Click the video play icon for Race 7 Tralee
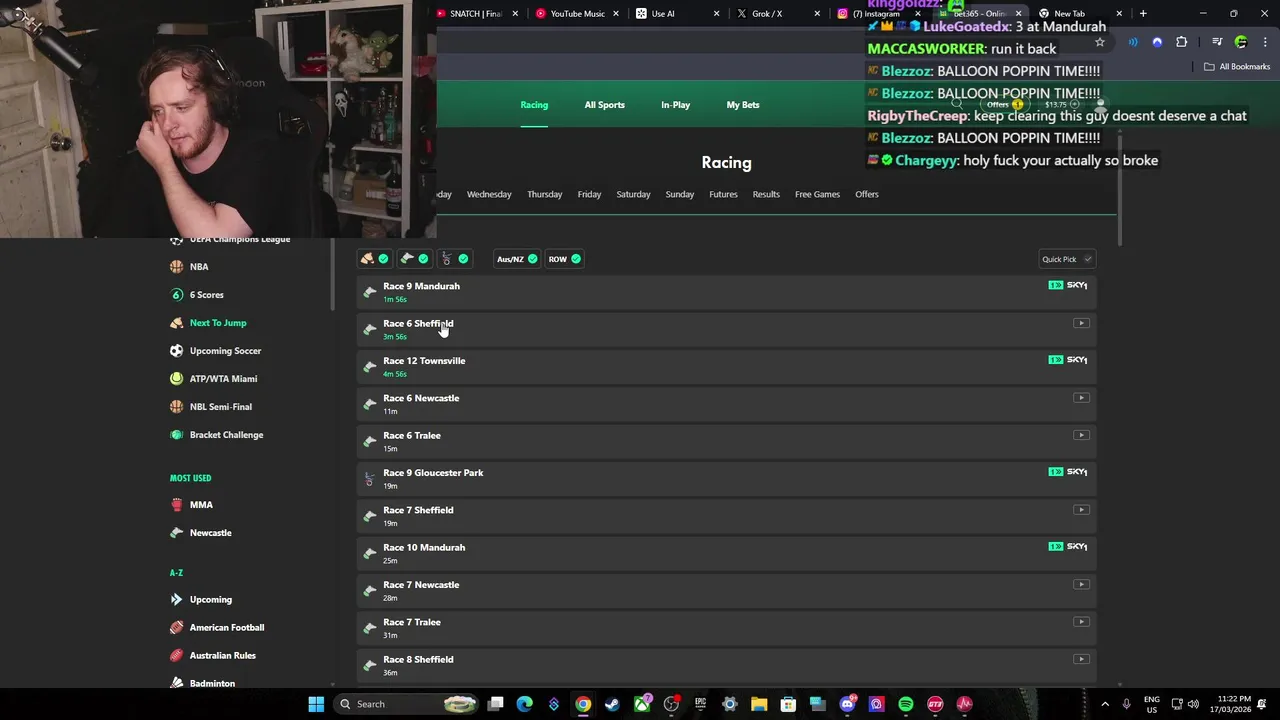The height and width of the screenshot is (720, 1280). [1081, 622]
